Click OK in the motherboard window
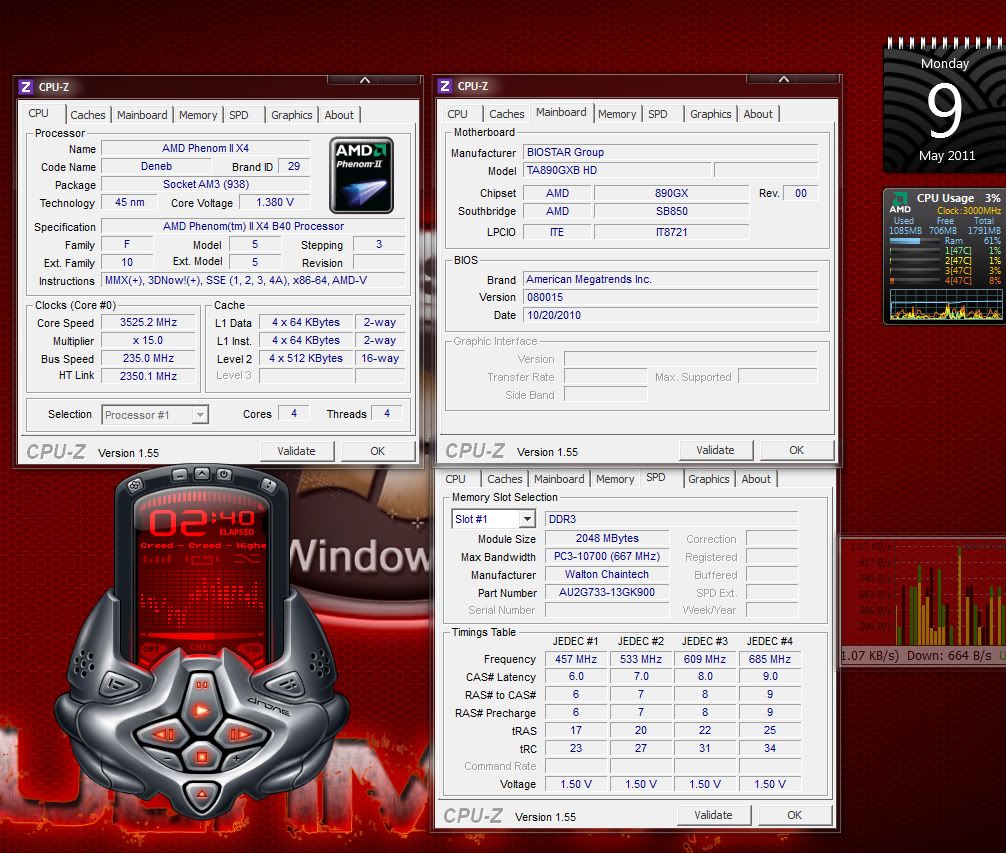Screen dimensions: 1006x853 [x=796, y=450]
